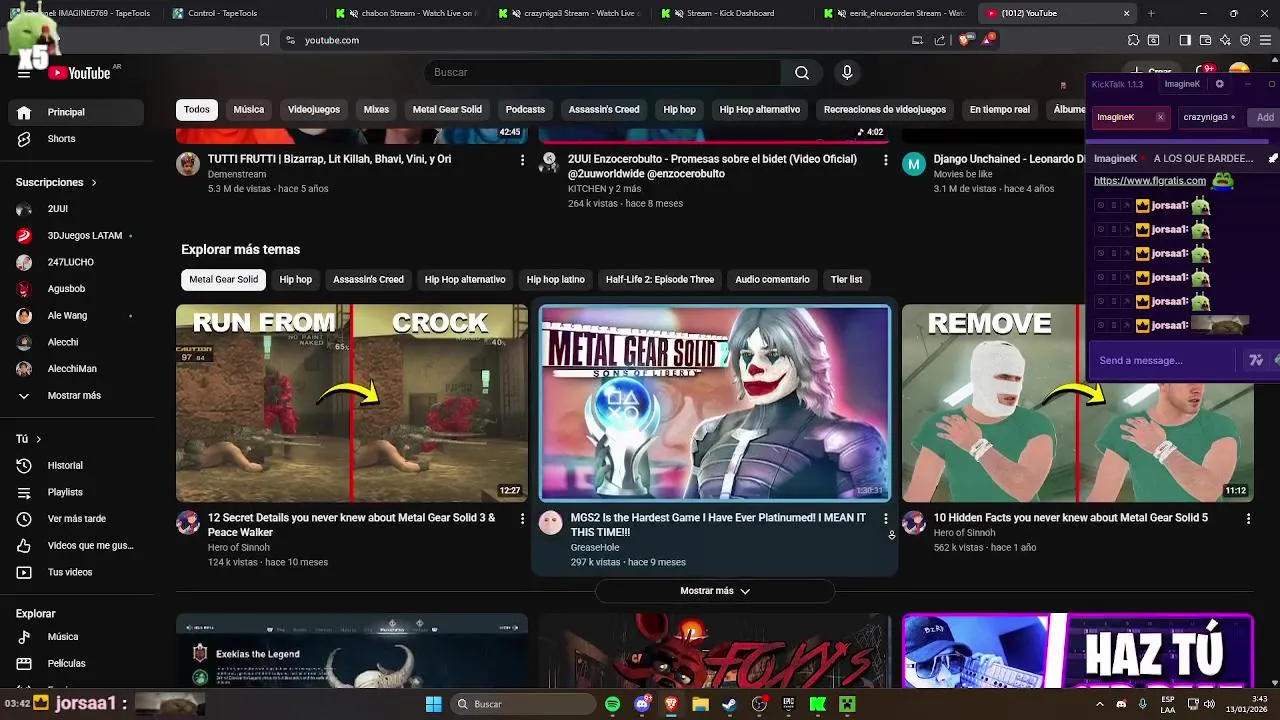Screen dimensions: 1280x720
Task: Select the Videojuegos filter chip
Action: [314, 110]
